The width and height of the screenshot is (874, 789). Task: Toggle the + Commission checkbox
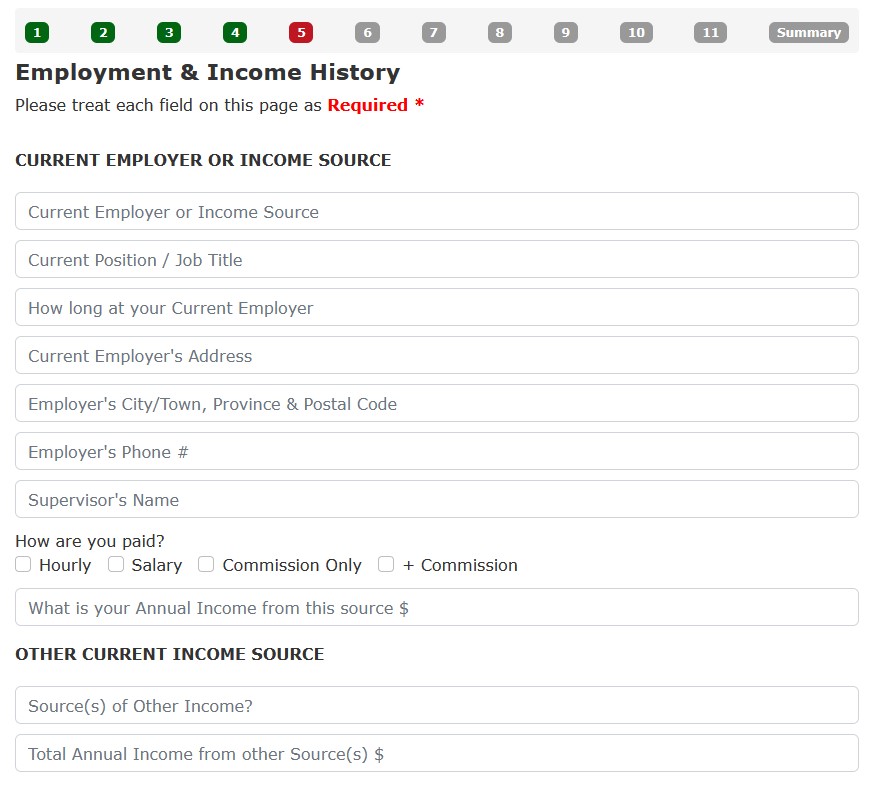pyautogui.click(x=386, y=565)
